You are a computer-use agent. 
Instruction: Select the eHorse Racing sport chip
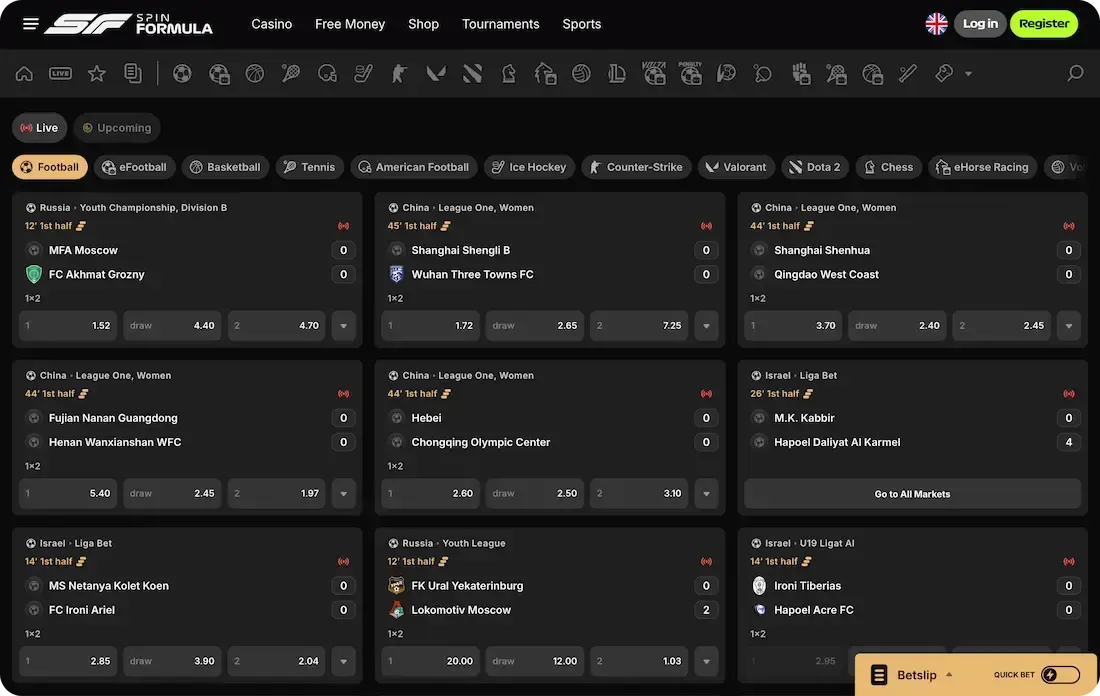(983, 167)
